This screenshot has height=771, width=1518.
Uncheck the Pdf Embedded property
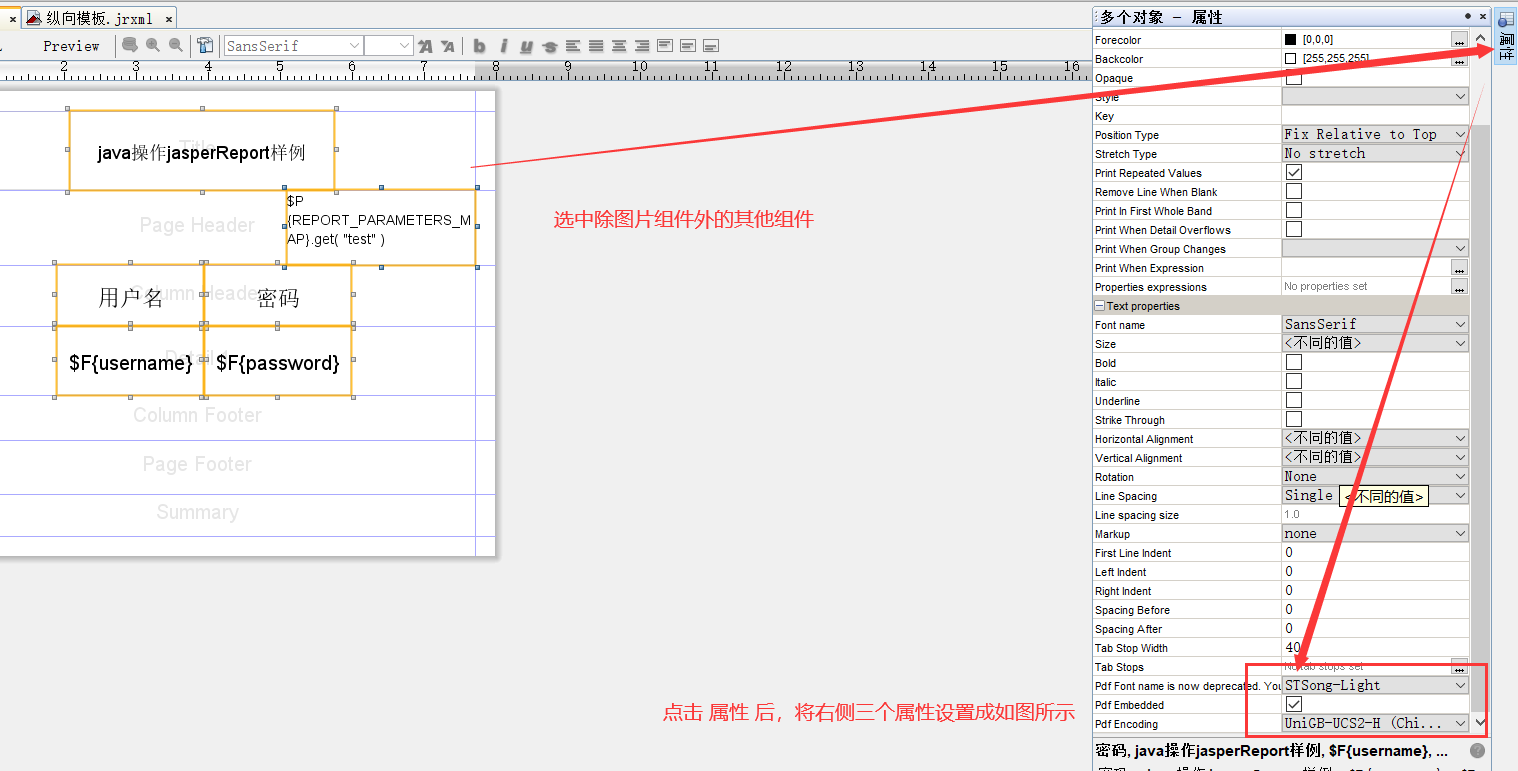tap(1293, 704)
